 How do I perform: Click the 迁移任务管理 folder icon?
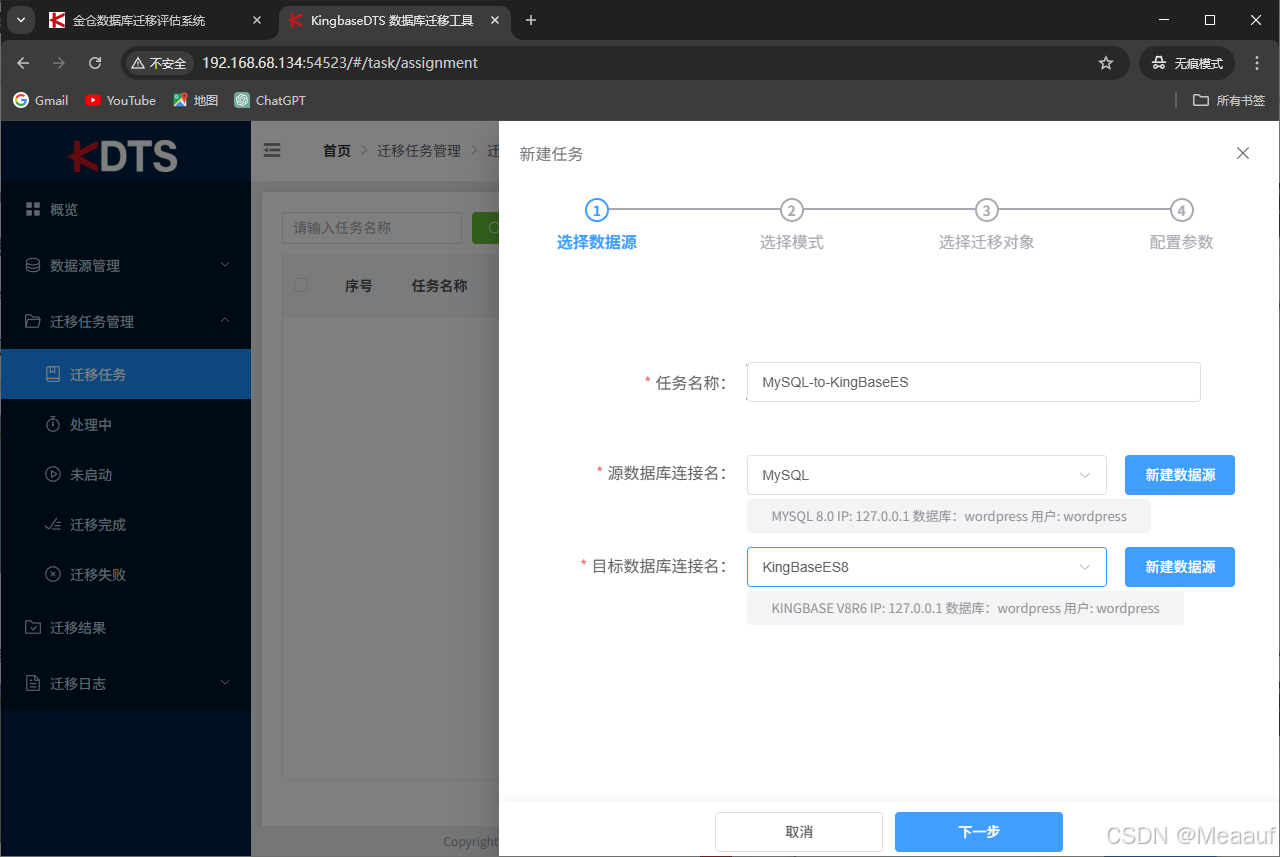[33, 322]
